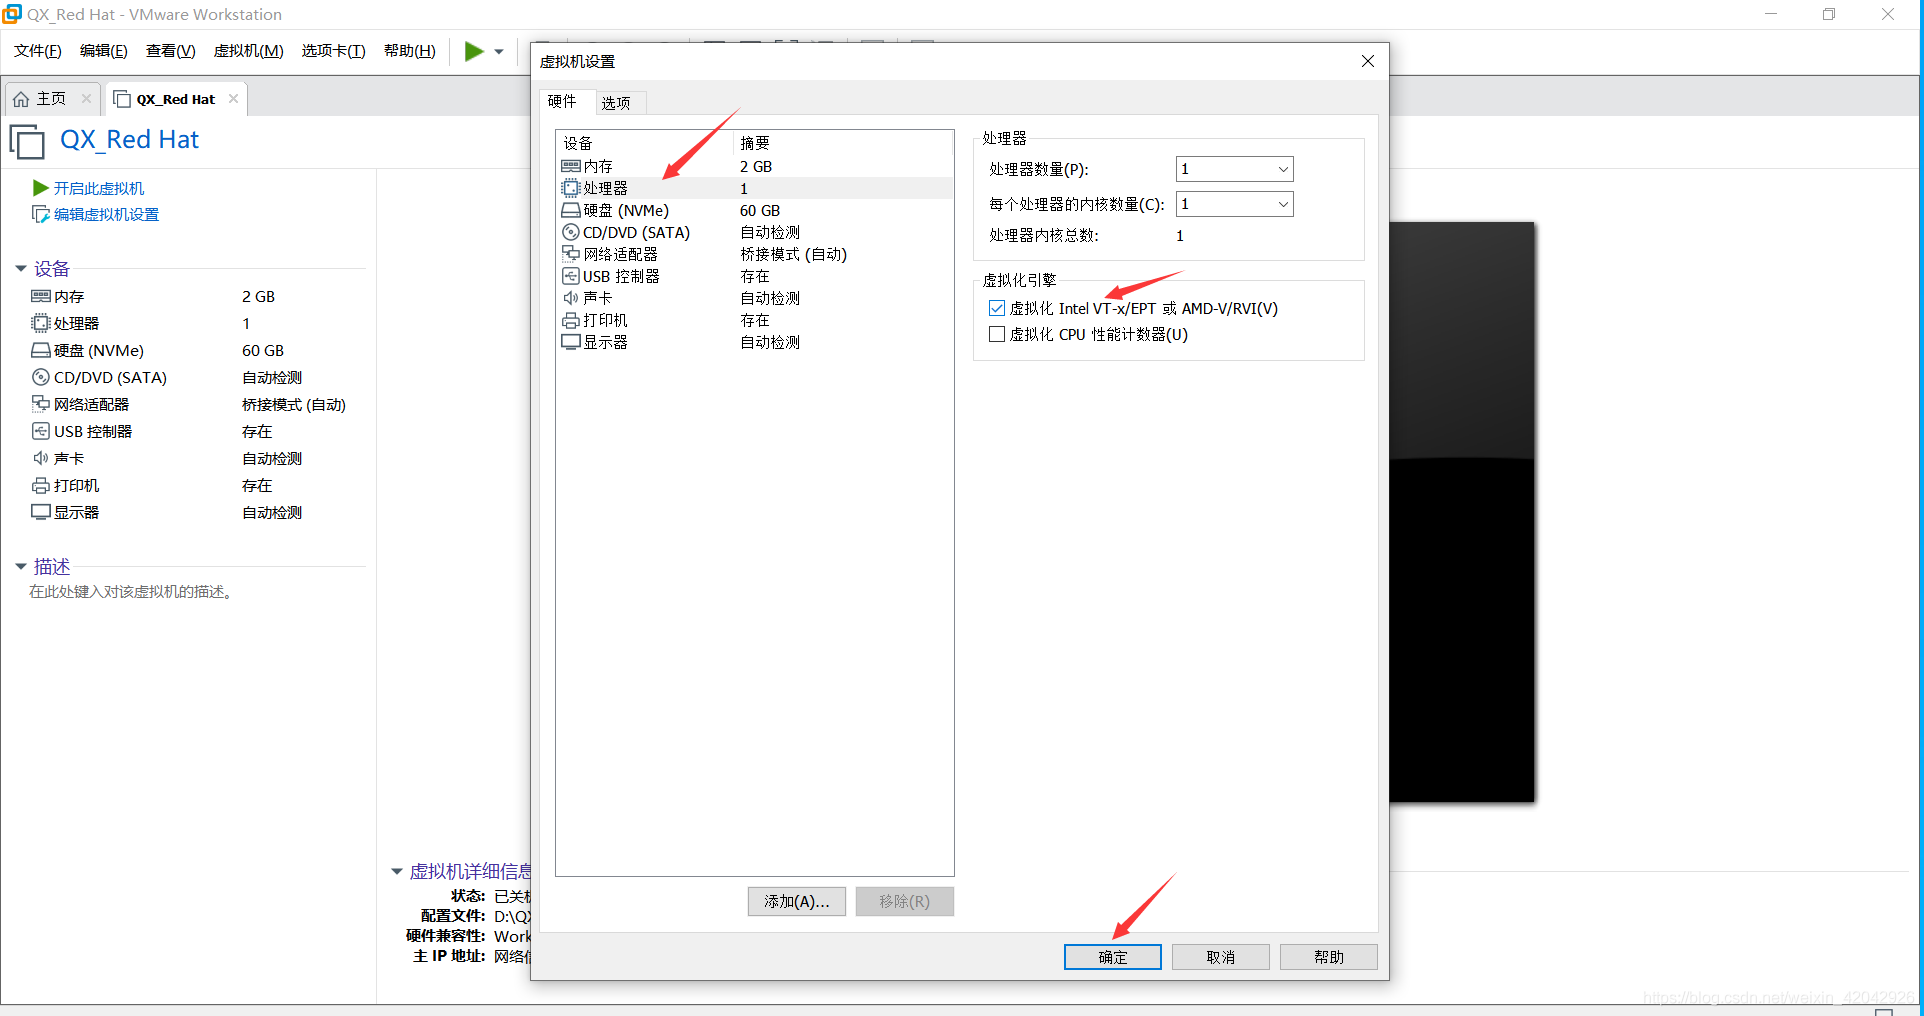Open the 编辑(E) menu
This screenshot has width=1924, height=1016.
point(104,51)
